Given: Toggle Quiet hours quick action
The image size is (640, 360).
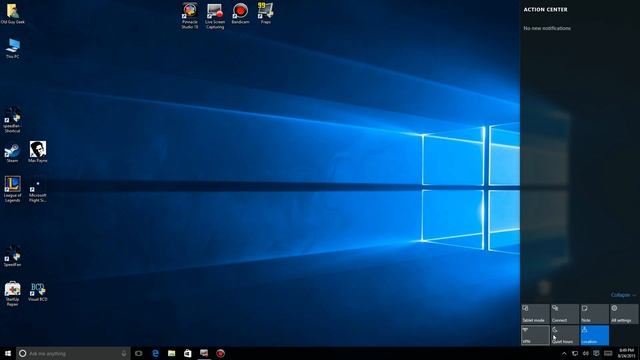Looking at the screenshot, I should coord(564,335).
